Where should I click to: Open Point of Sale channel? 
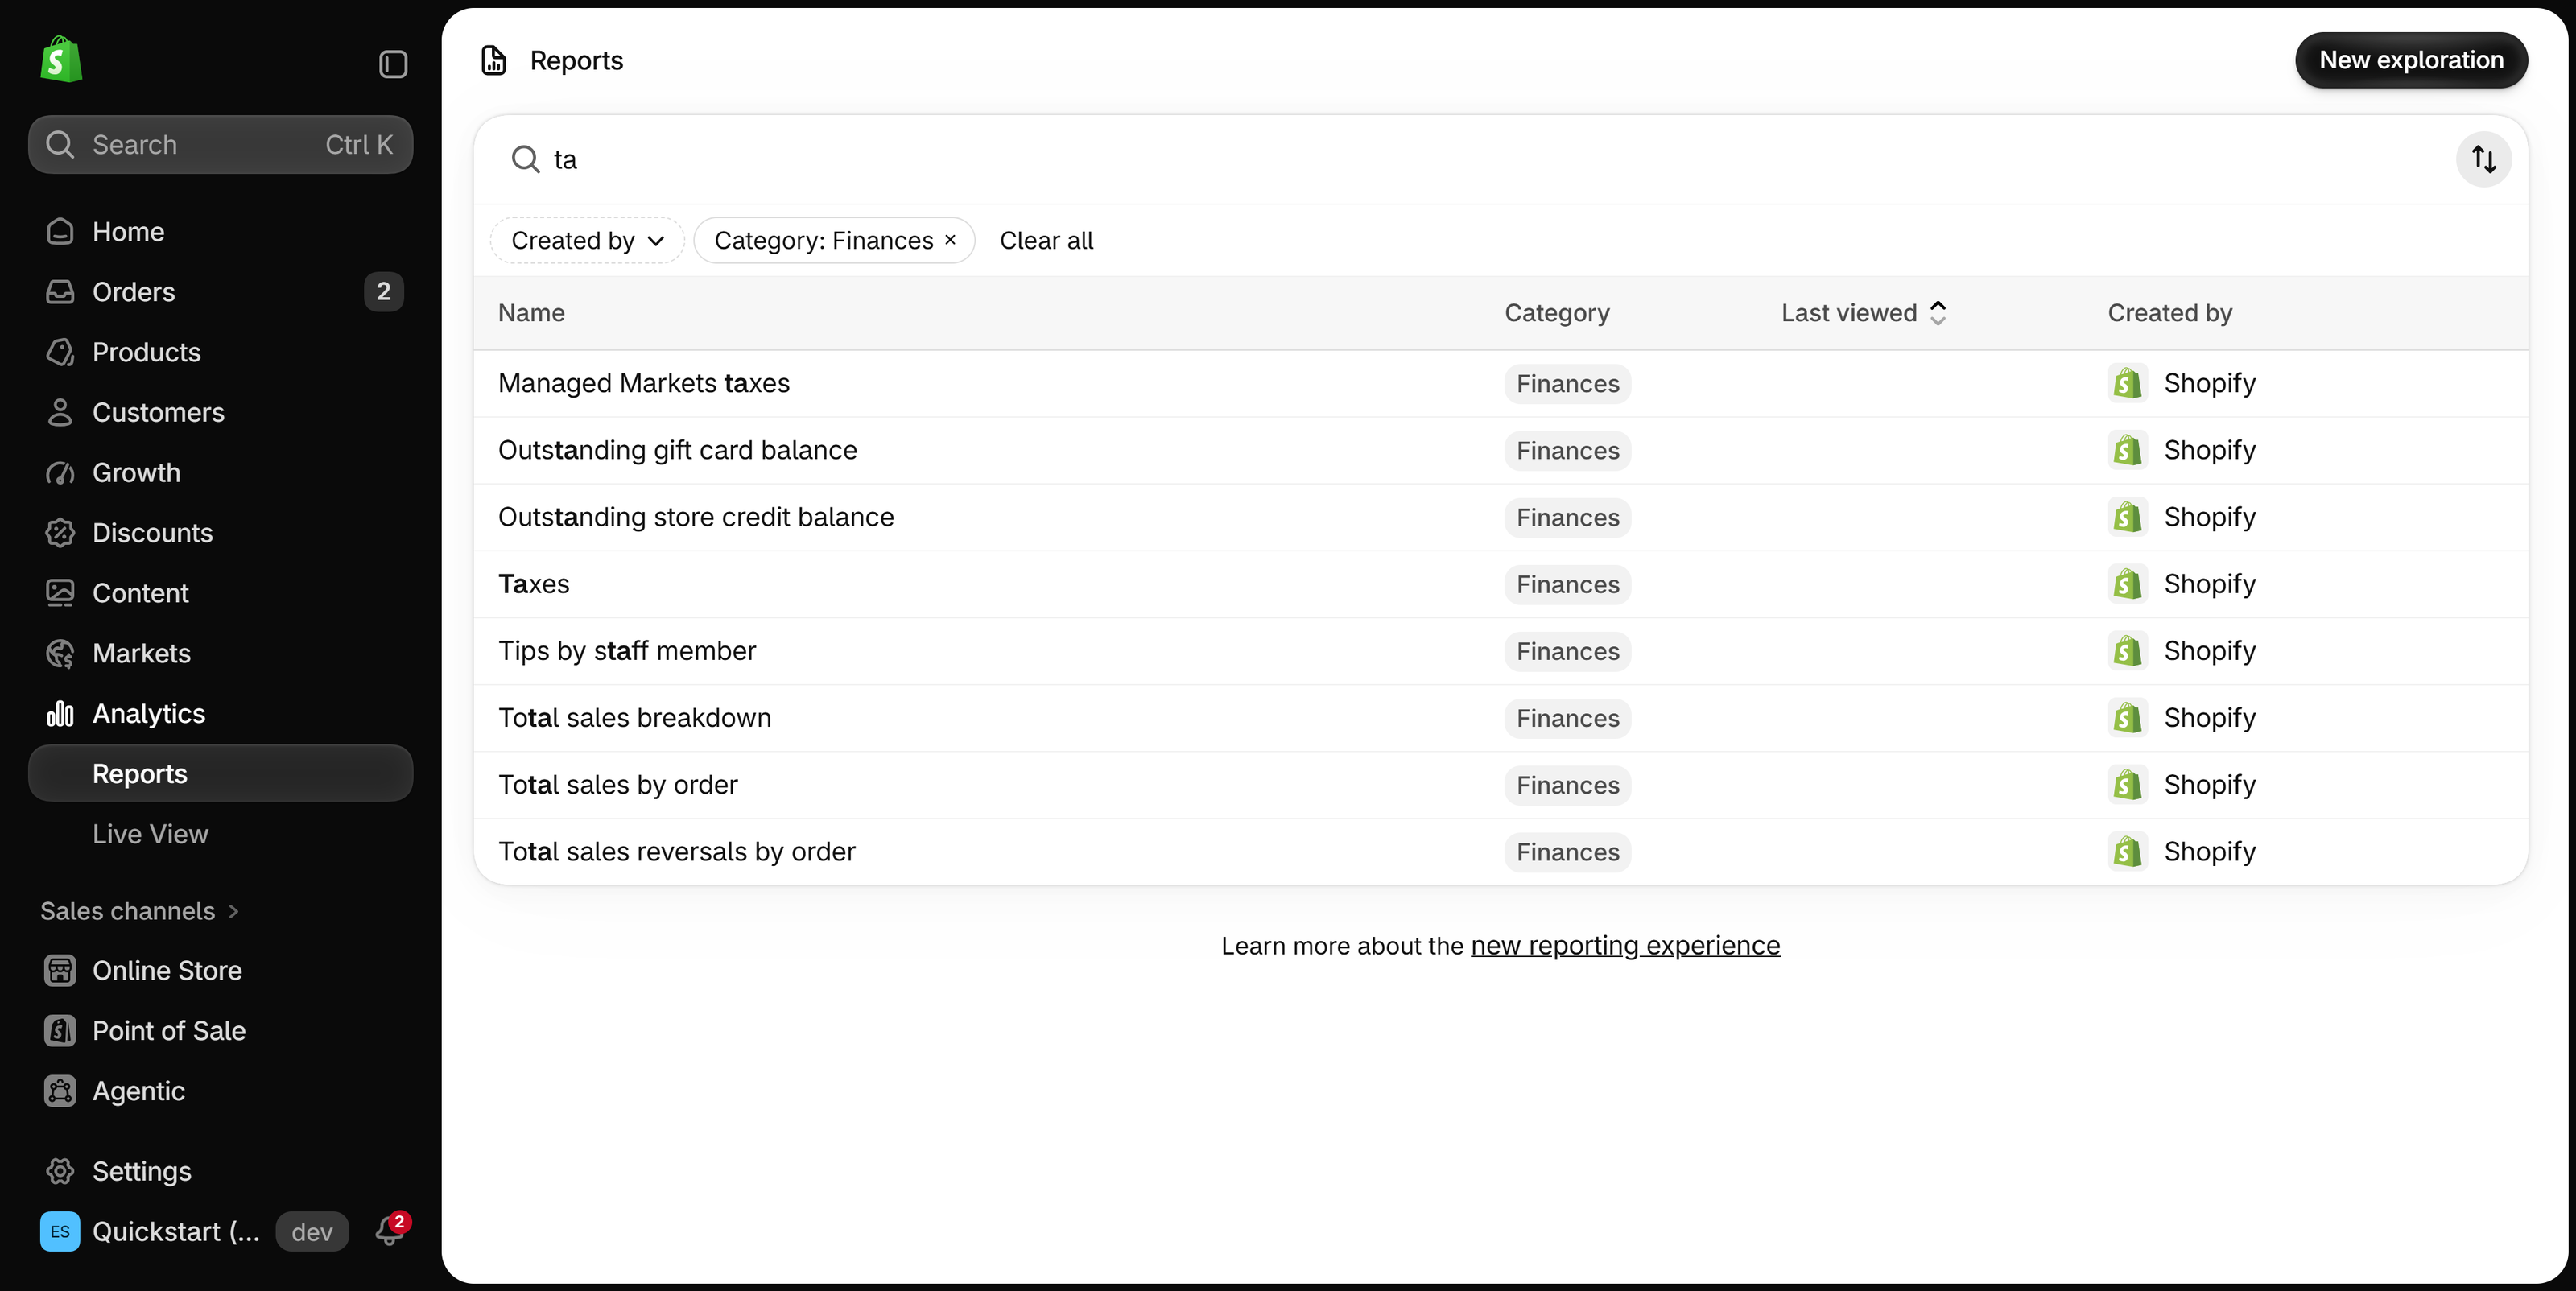[x=220, y=1031]
